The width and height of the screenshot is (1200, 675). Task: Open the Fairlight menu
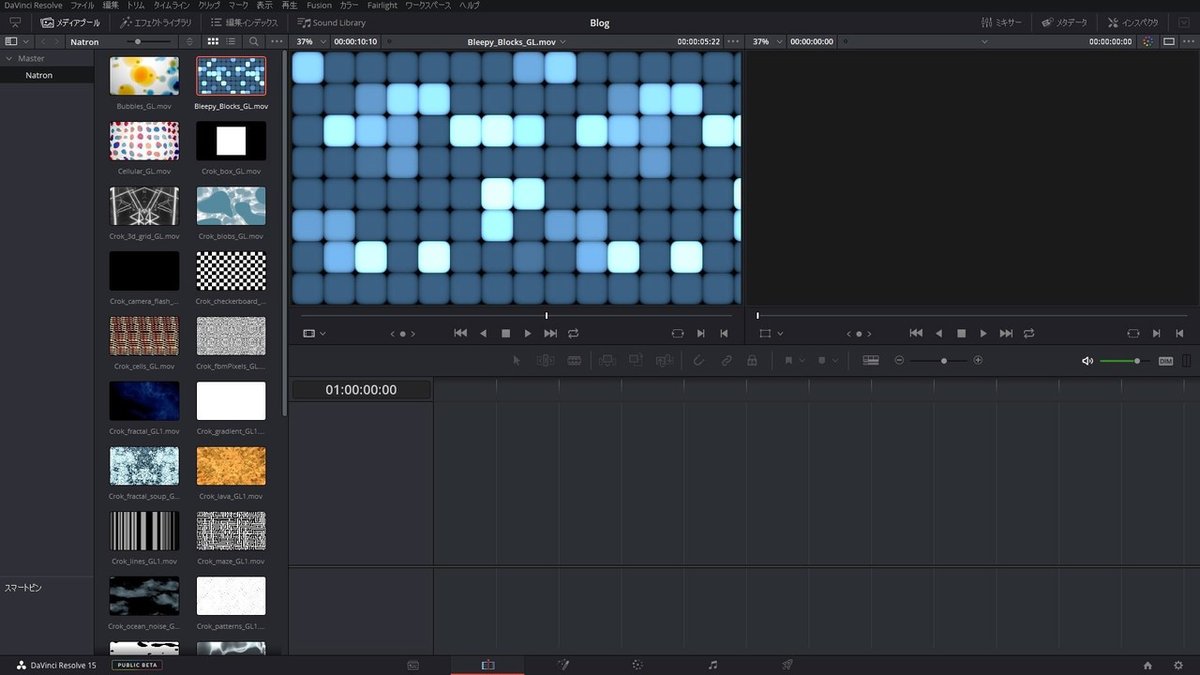(x=381, y=6)
